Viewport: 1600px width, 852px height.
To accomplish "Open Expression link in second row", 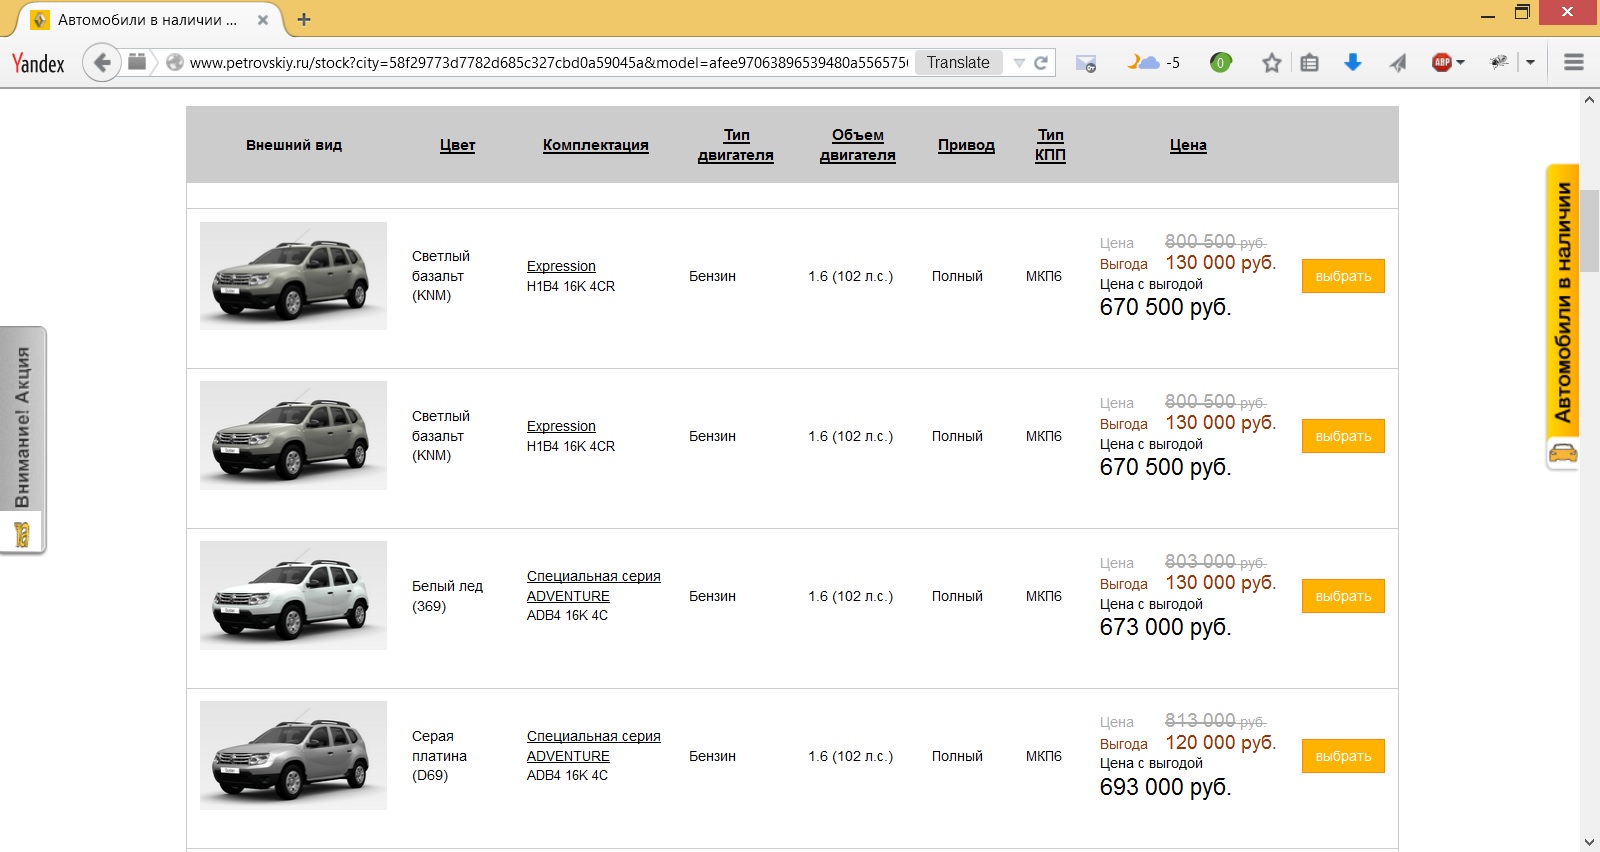I will (561, 426).
